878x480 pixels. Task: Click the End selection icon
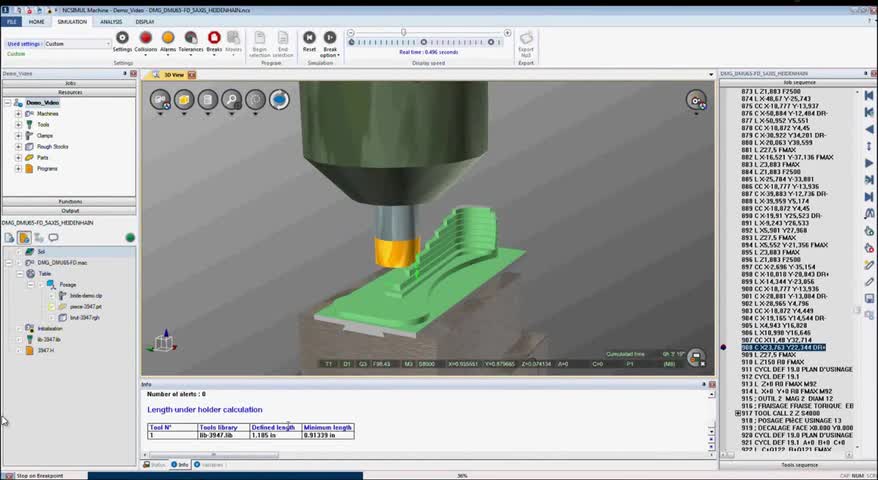coord(283,38)
